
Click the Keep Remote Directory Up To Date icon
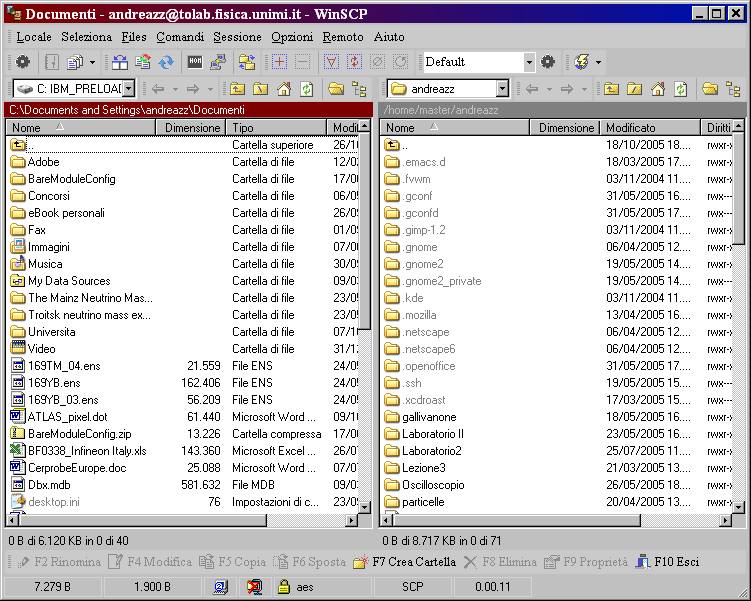click(x=143, y=62)
